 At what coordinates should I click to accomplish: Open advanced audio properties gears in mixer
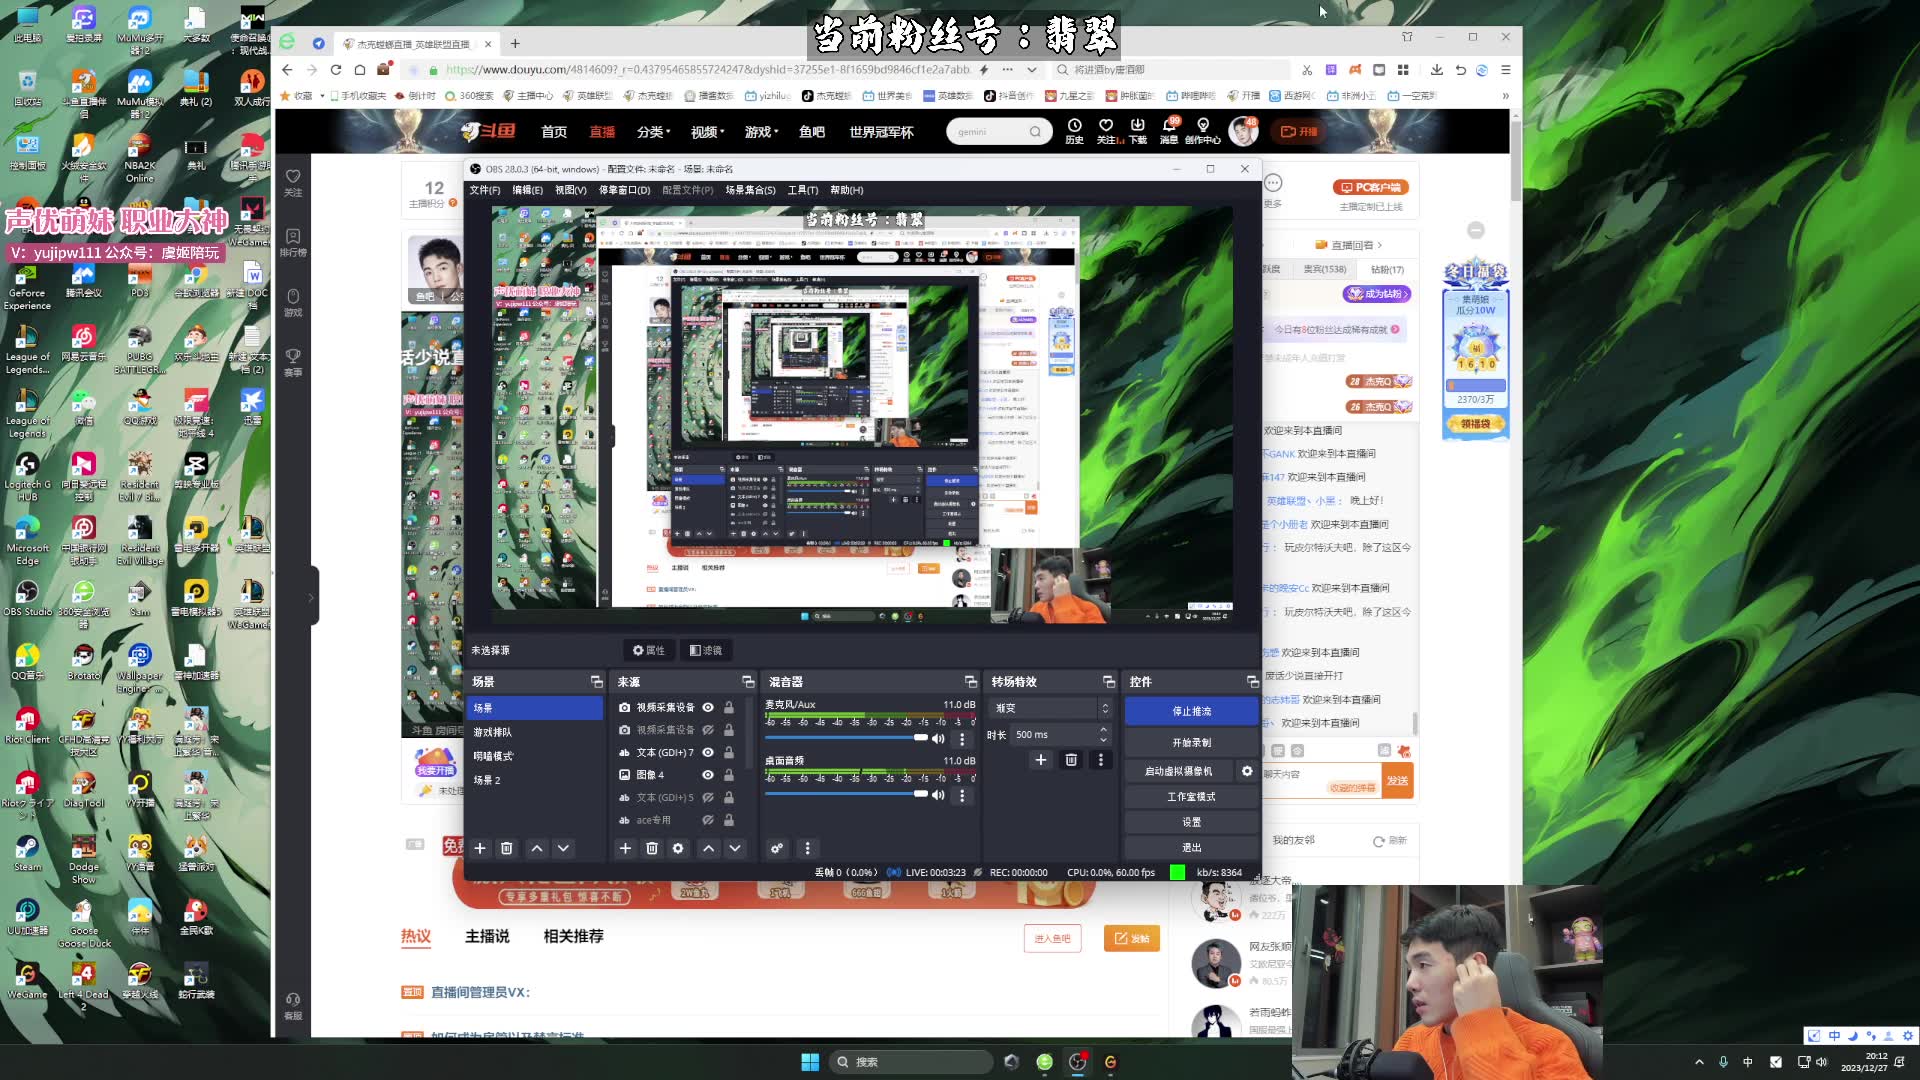[777, 848]
